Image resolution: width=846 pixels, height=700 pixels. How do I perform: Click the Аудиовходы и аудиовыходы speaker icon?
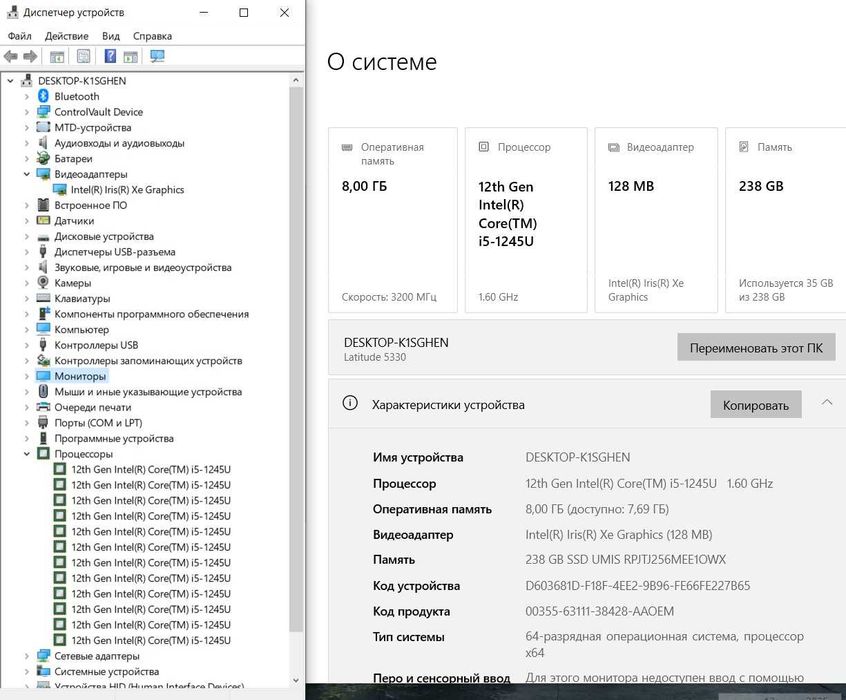tap(43, 142)
